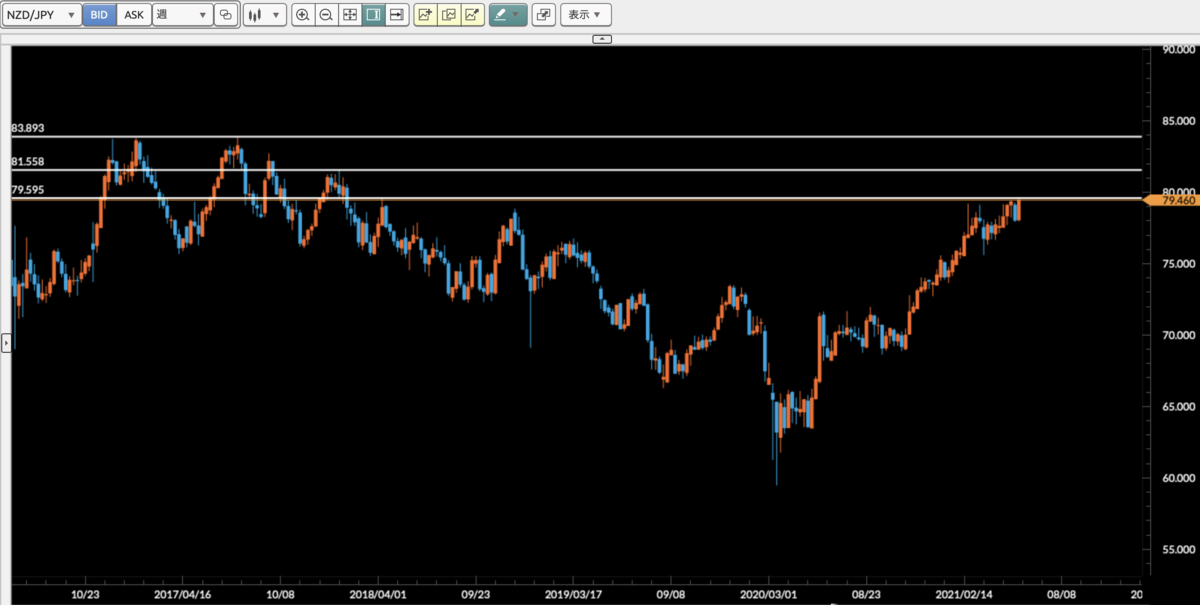The width and height of the screenshot is (1200, 605).
Task: Zoom out the chart with magnifier minus
Action: point(326,15)
